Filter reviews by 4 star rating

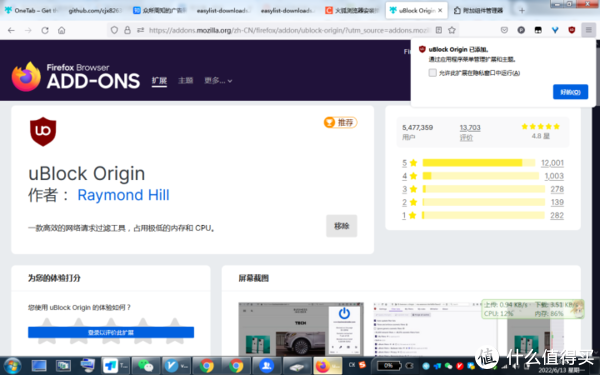409,176
